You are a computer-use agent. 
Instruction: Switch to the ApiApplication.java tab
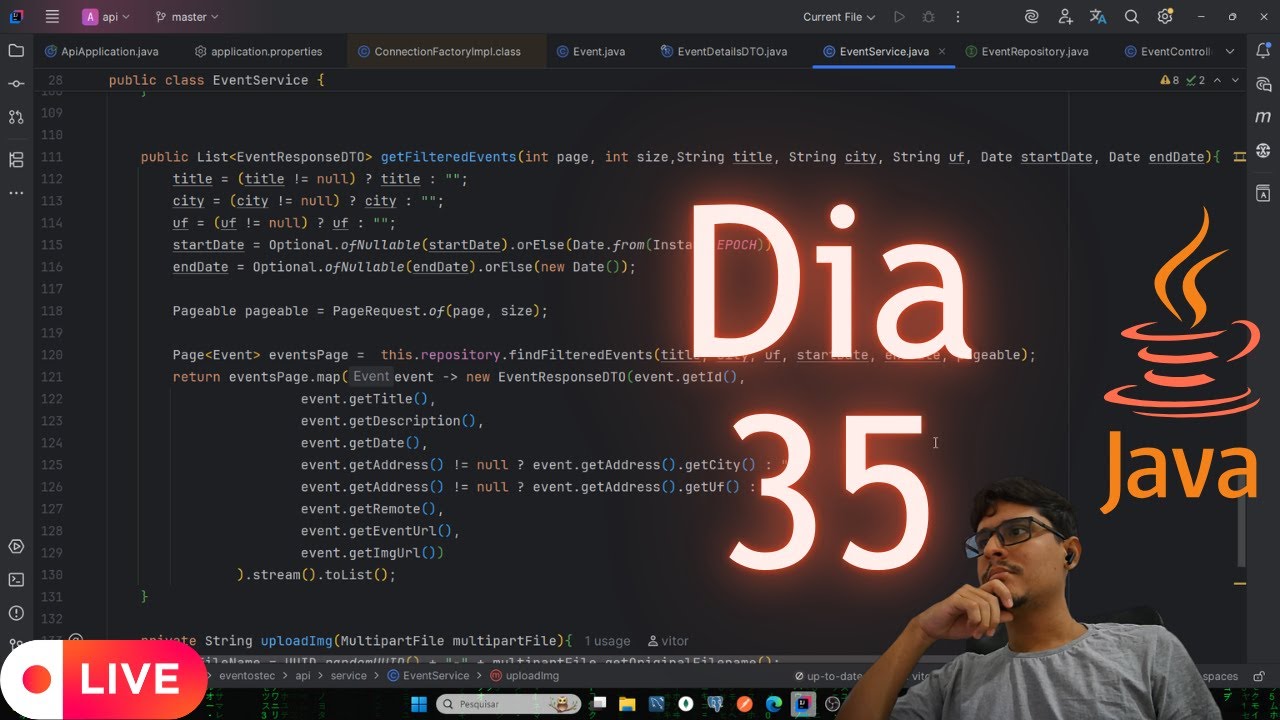pos(100,52)
